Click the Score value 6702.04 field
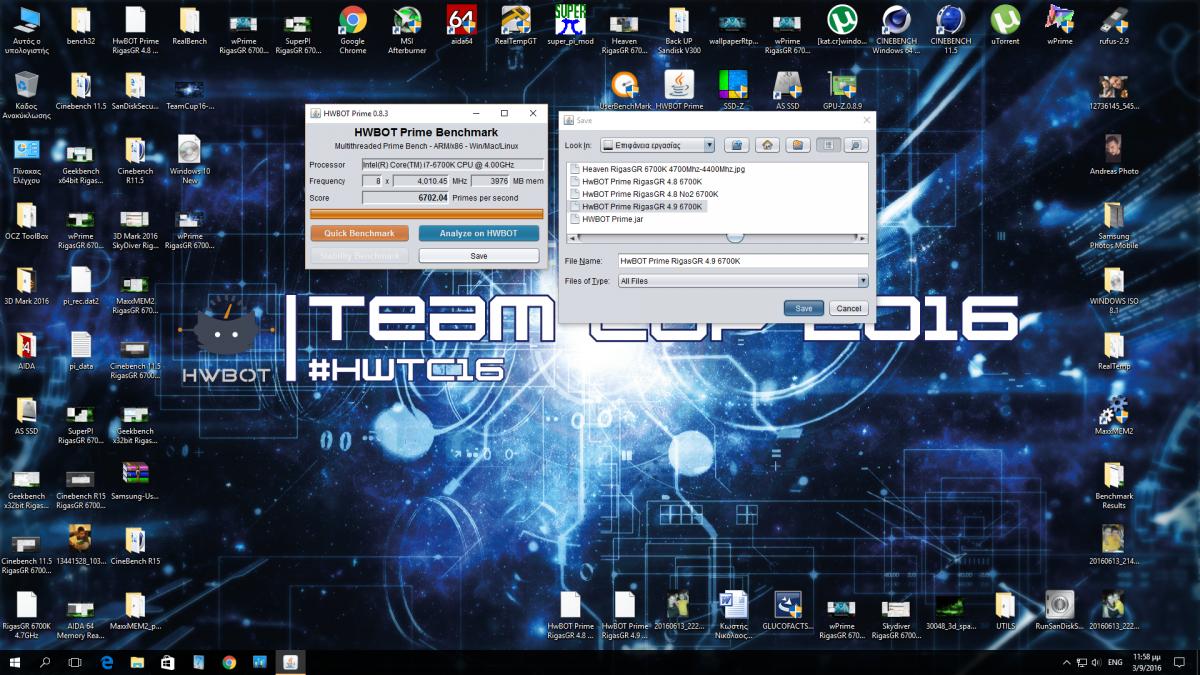 [x=405, y=197]
